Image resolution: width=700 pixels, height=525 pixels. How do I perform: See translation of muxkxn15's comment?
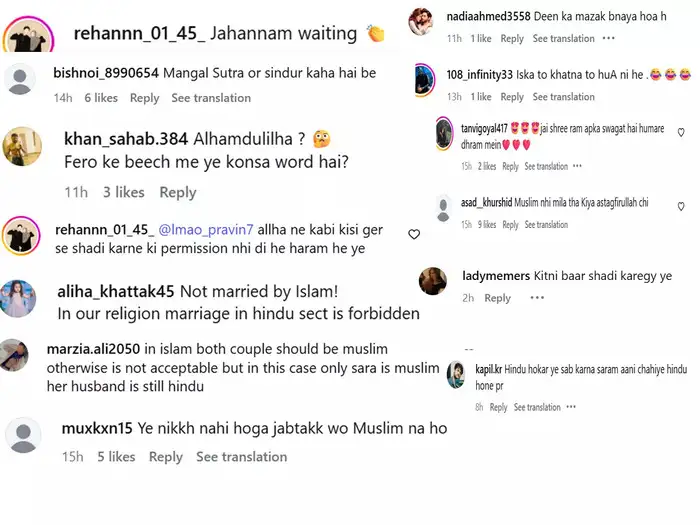(x=242, y=457)
